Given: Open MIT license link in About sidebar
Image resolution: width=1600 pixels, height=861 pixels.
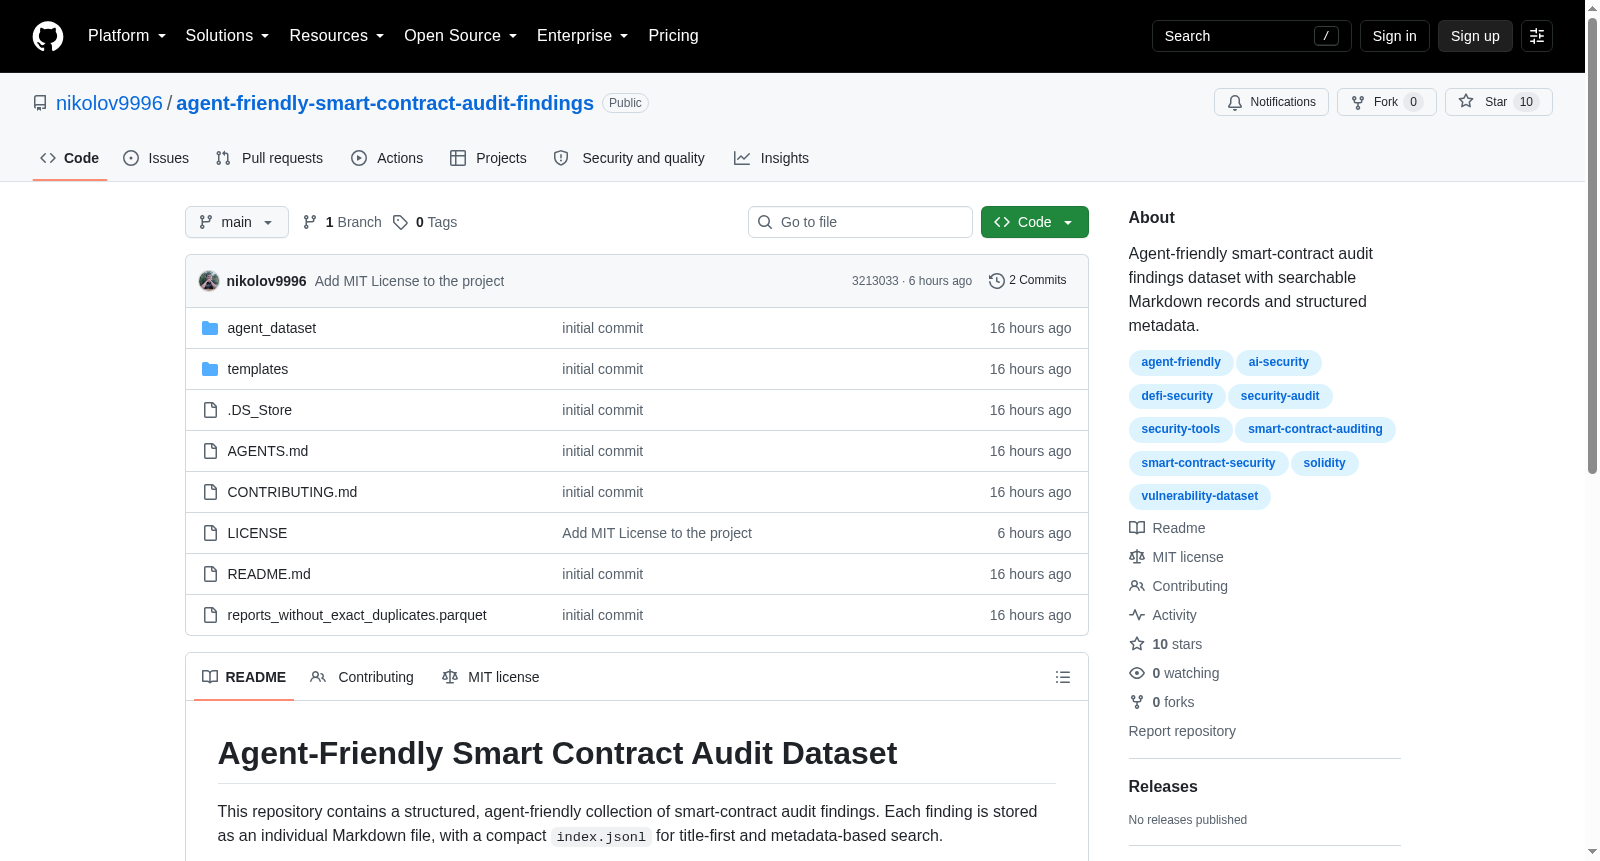Looking at the screenshot, I should [1176, 557].
